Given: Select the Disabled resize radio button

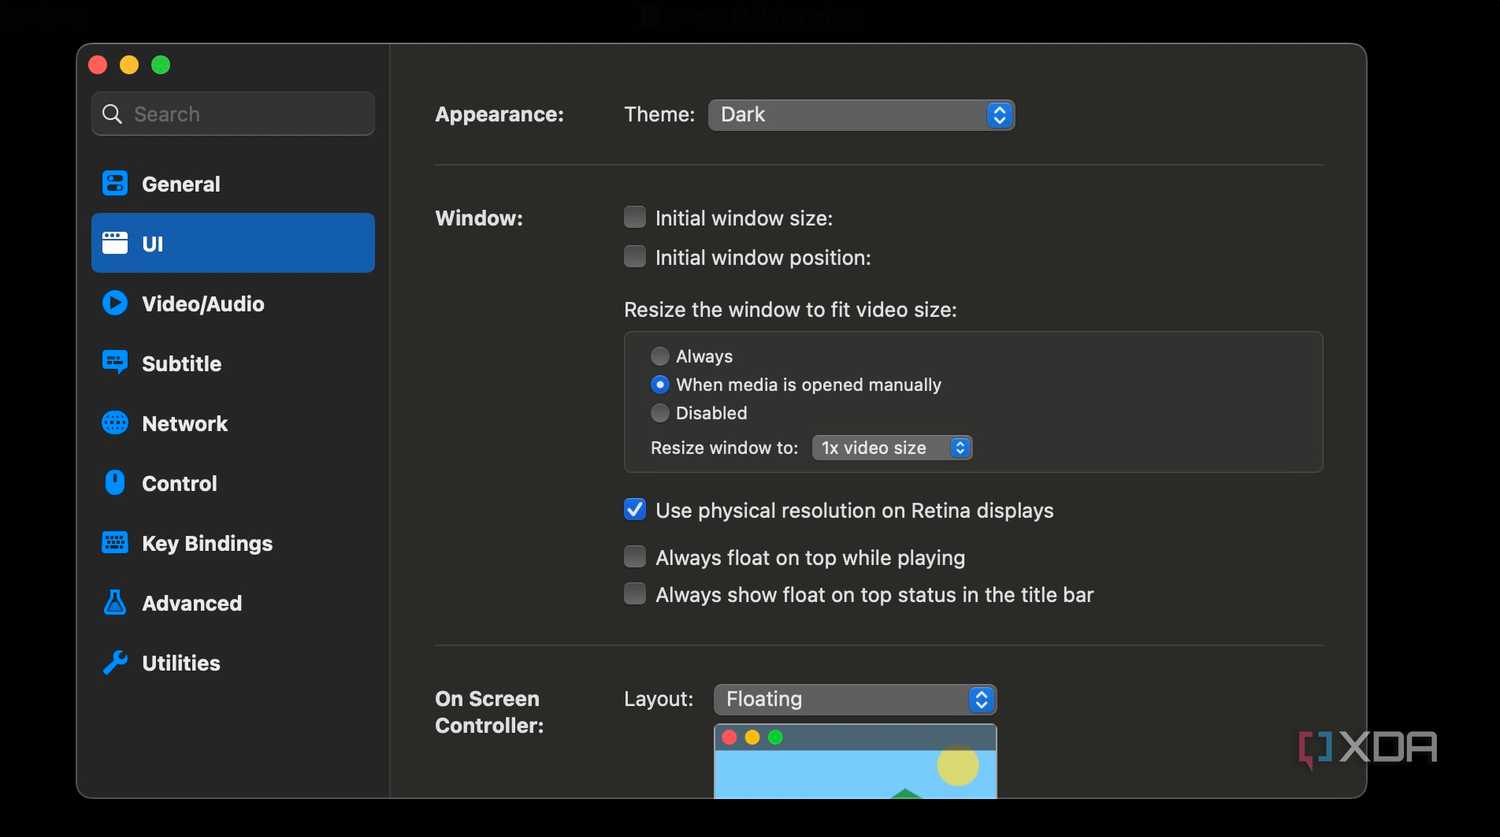Looking at the screenshot, I should coord(660,412).
